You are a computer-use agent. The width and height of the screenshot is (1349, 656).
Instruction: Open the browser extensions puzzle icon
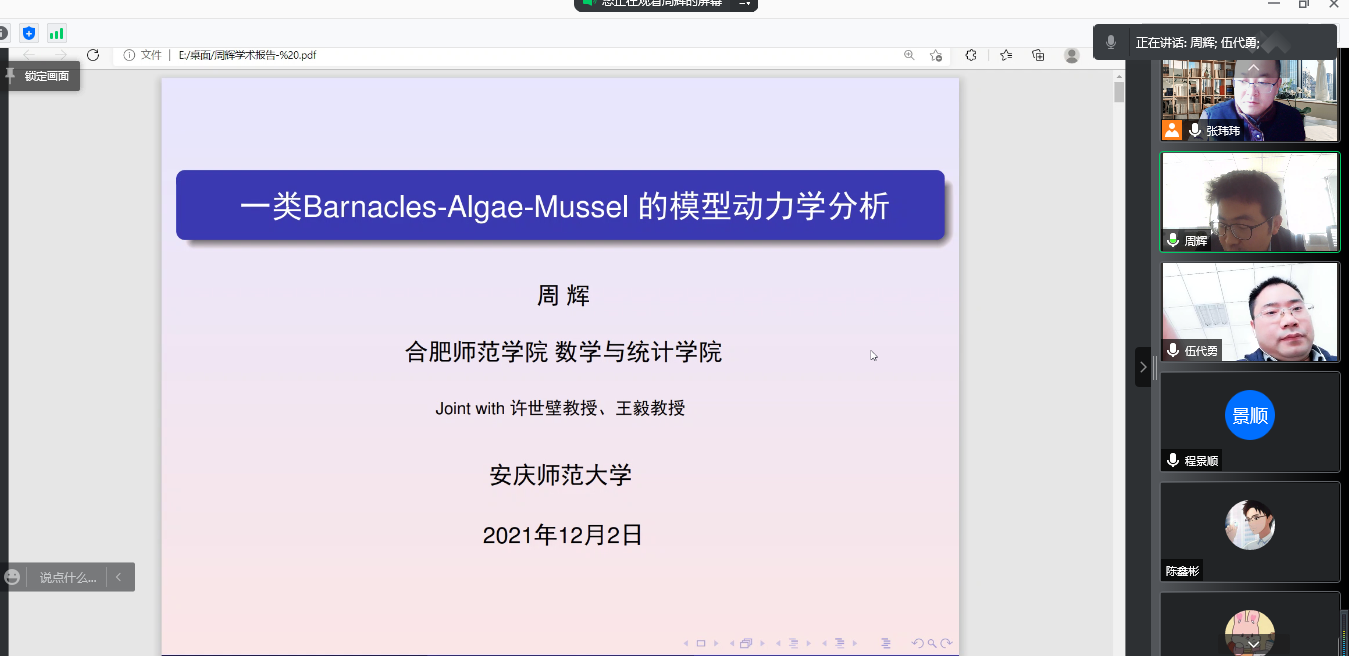point(971,55)
